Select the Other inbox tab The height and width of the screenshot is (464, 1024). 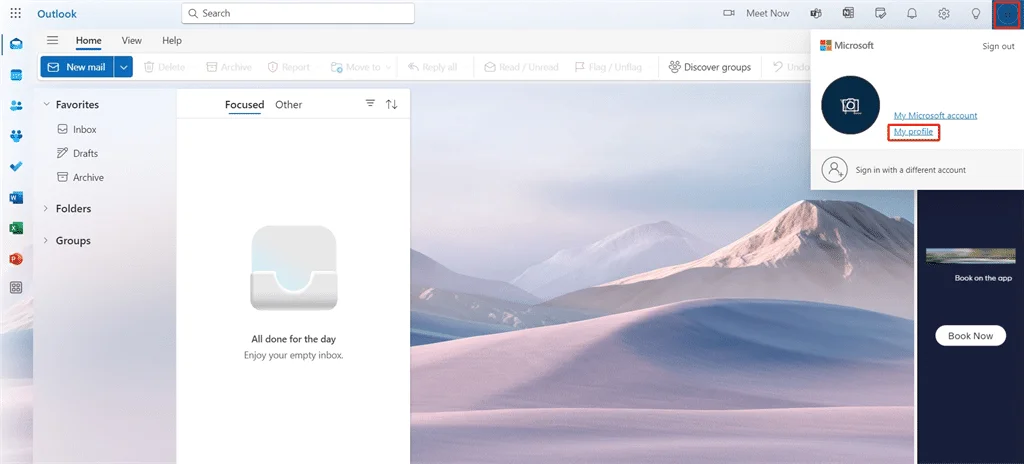tap(289, 105)
